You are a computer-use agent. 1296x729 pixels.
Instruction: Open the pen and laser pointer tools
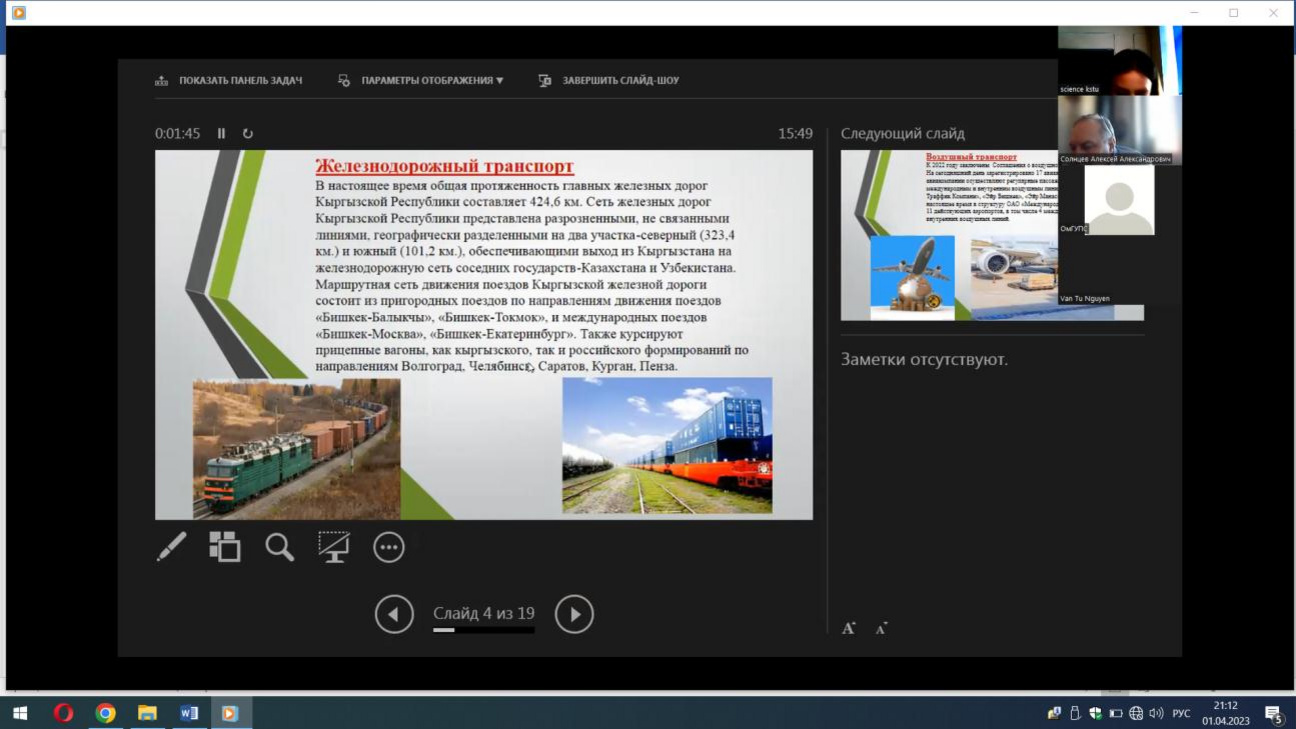click(172, 547)
